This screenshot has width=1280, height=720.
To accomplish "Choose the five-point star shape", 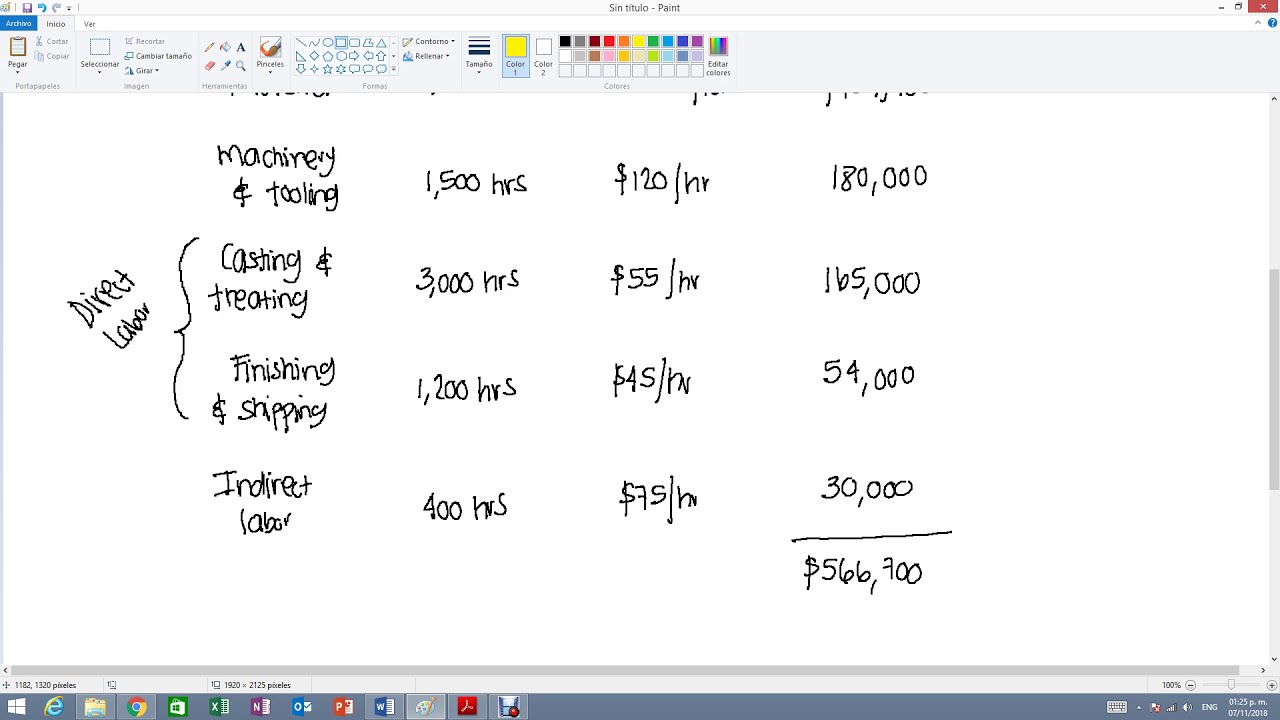I will tap(327, 69).
